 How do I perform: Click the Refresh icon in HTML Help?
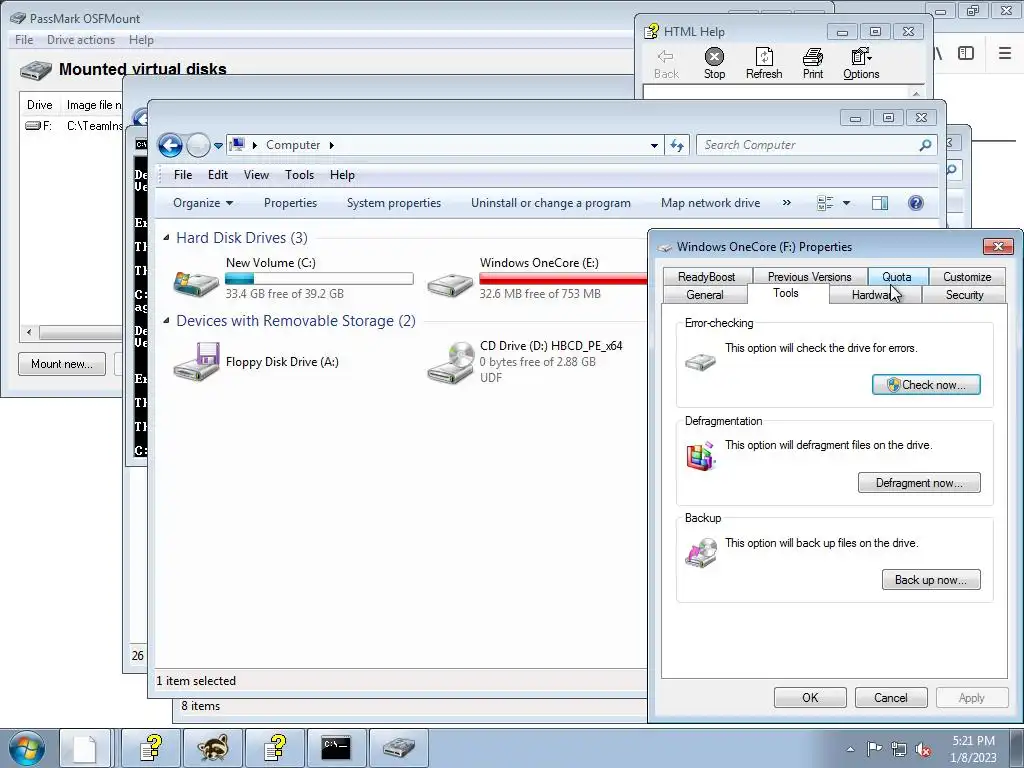[x=763, y=63]
